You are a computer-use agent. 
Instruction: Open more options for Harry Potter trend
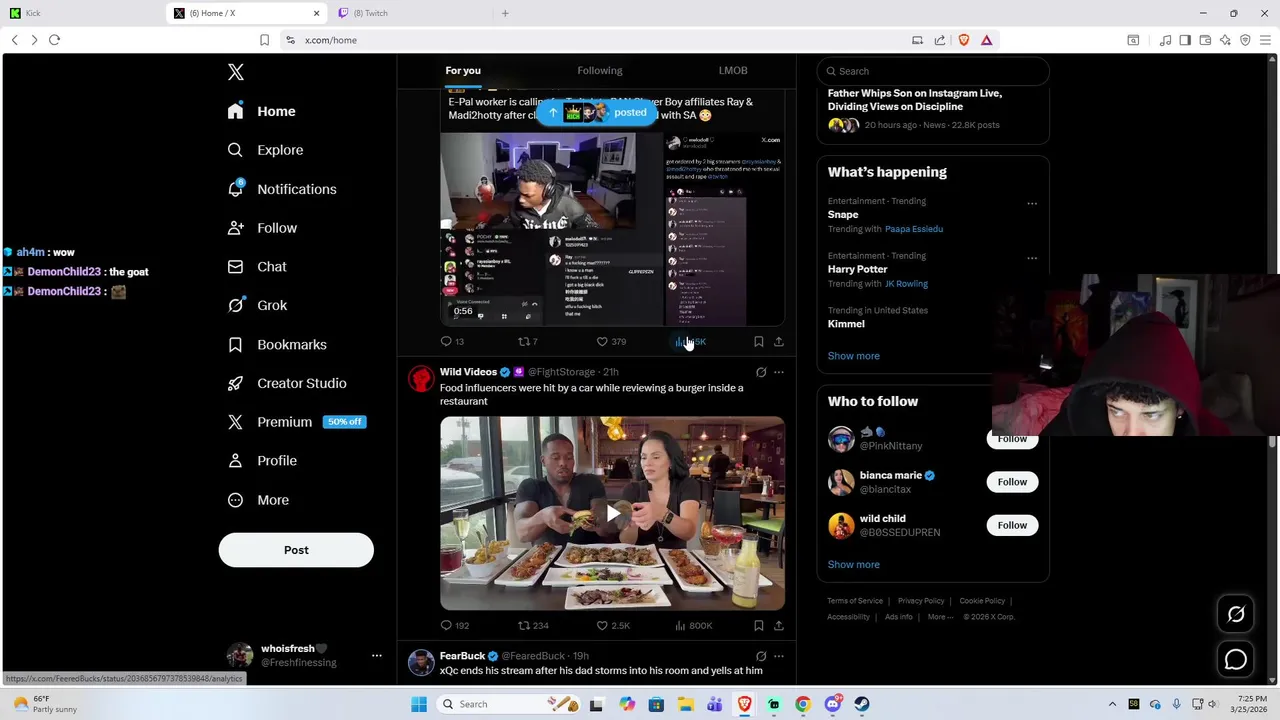point(1032,258)
